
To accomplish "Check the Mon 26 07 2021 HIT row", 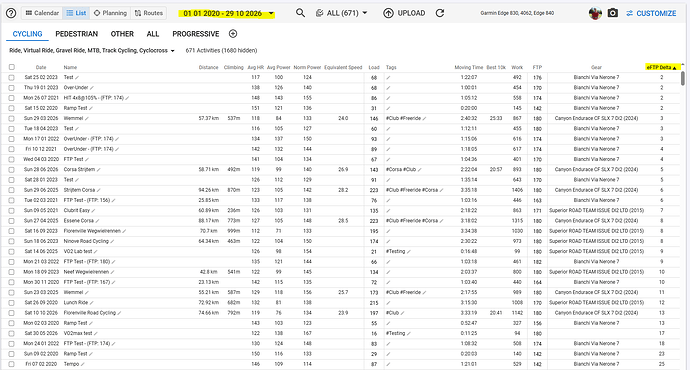I will pos(12,98).
